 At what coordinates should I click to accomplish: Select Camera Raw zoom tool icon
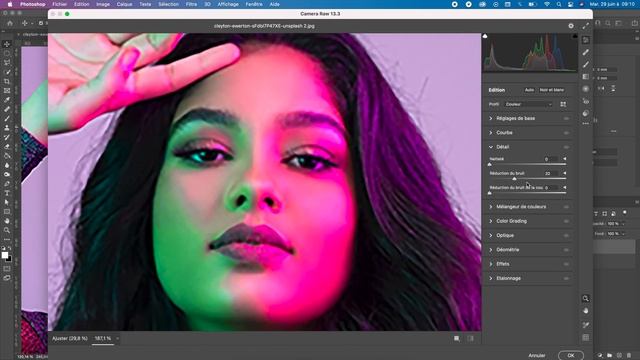point(586,298)
